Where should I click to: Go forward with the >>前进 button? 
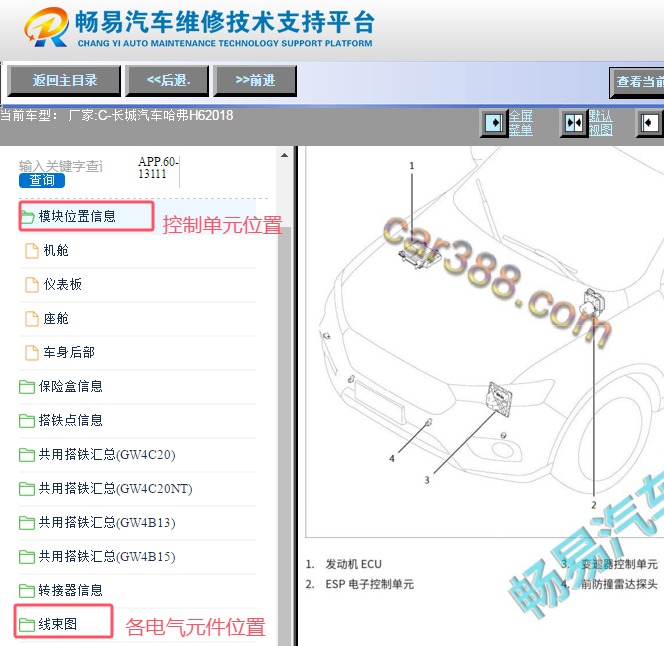[x=255, y=80]
